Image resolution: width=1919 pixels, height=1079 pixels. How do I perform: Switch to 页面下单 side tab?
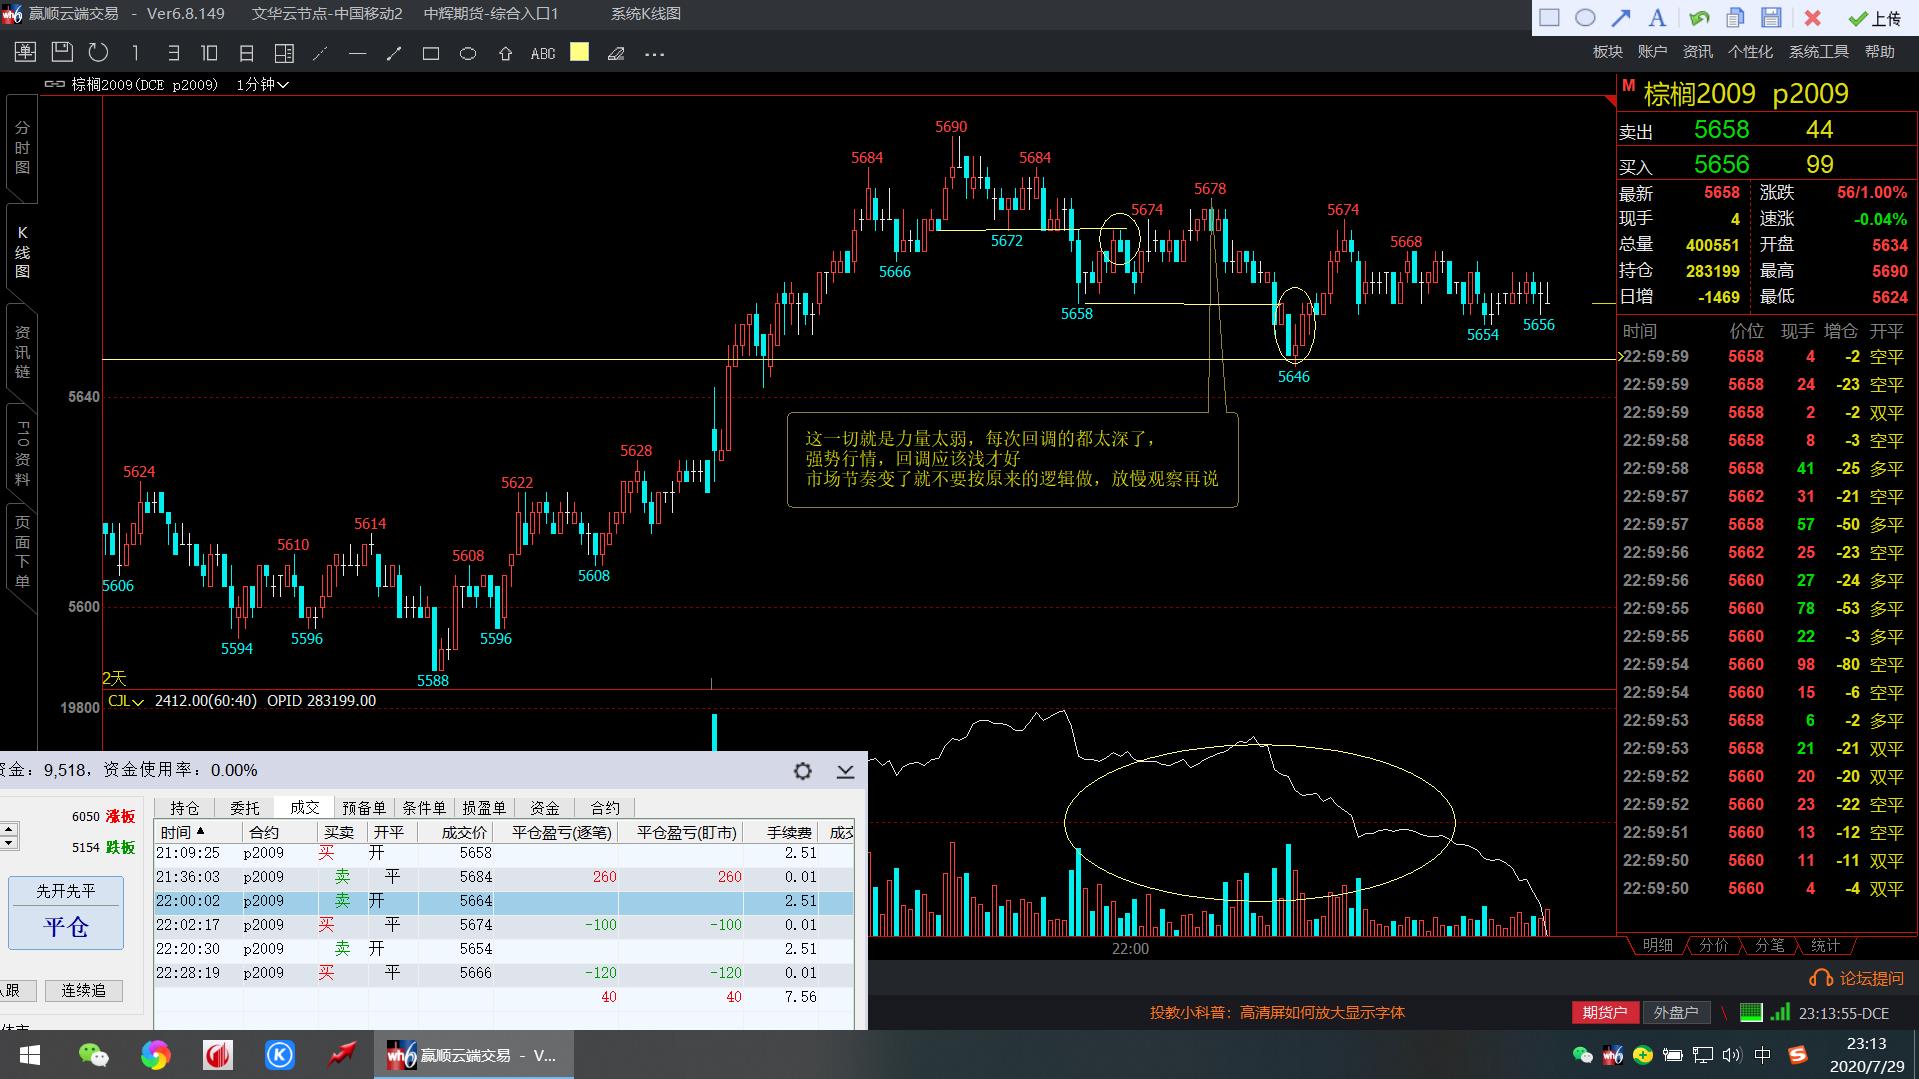pos(22,551)
